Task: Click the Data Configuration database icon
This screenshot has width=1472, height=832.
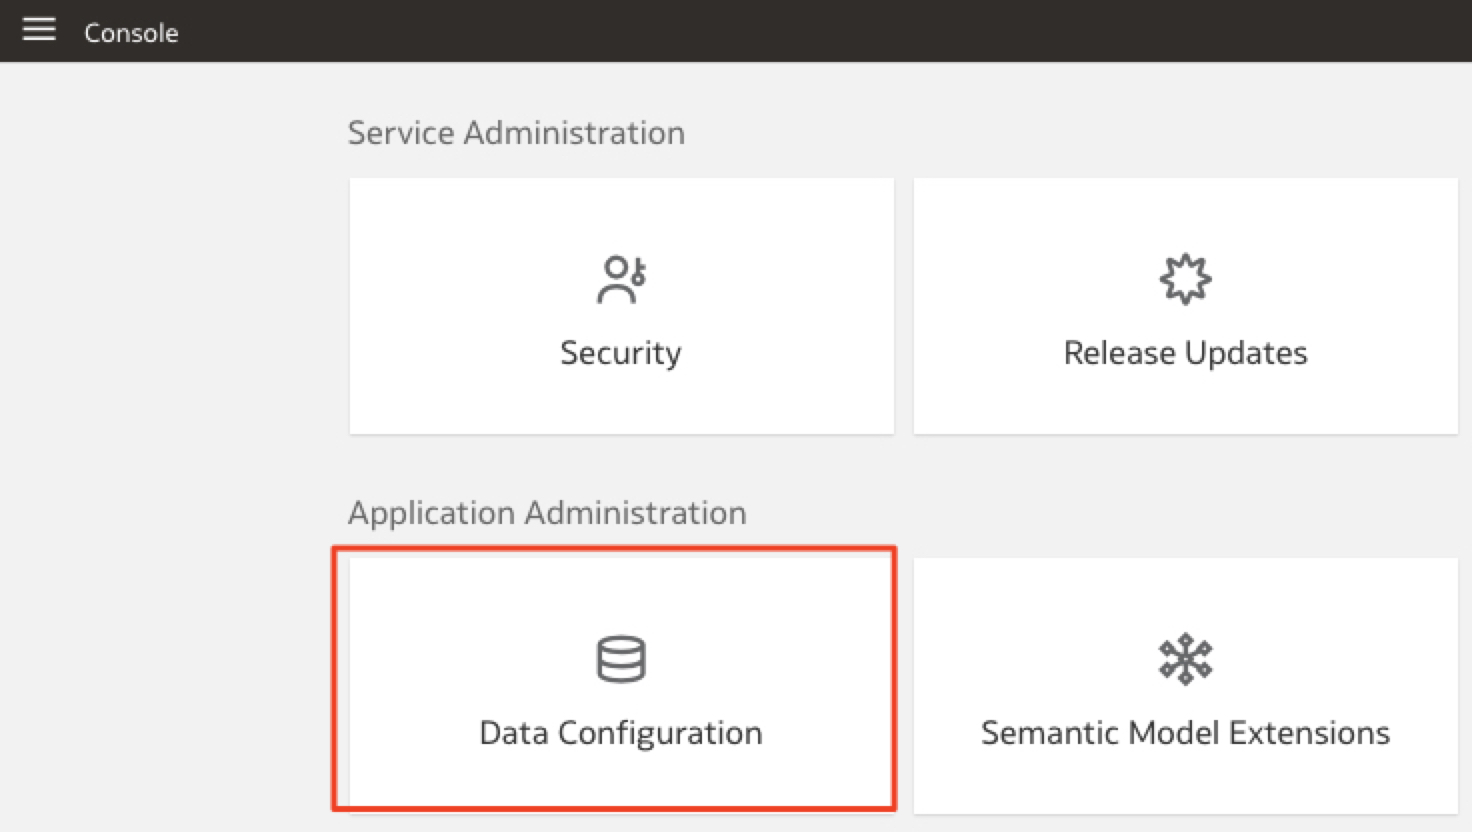Action: [x=621, y=659]
